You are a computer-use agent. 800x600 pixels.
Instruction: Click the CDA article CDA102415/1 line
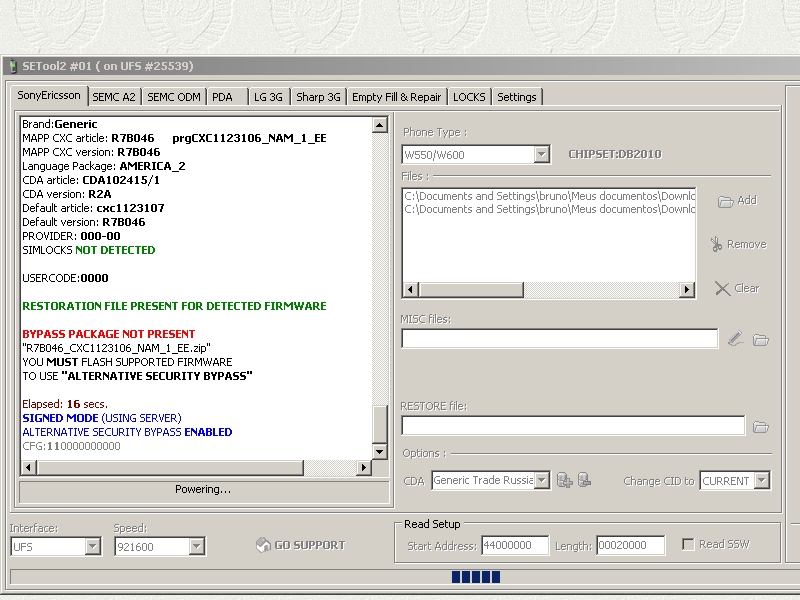click(x=91, y=180)
